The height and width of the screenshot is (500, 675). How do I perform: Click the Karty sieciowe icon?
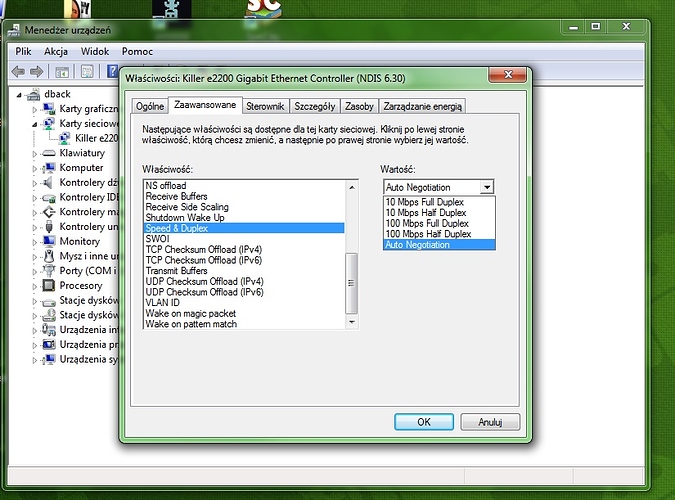(x=49, y=124)
